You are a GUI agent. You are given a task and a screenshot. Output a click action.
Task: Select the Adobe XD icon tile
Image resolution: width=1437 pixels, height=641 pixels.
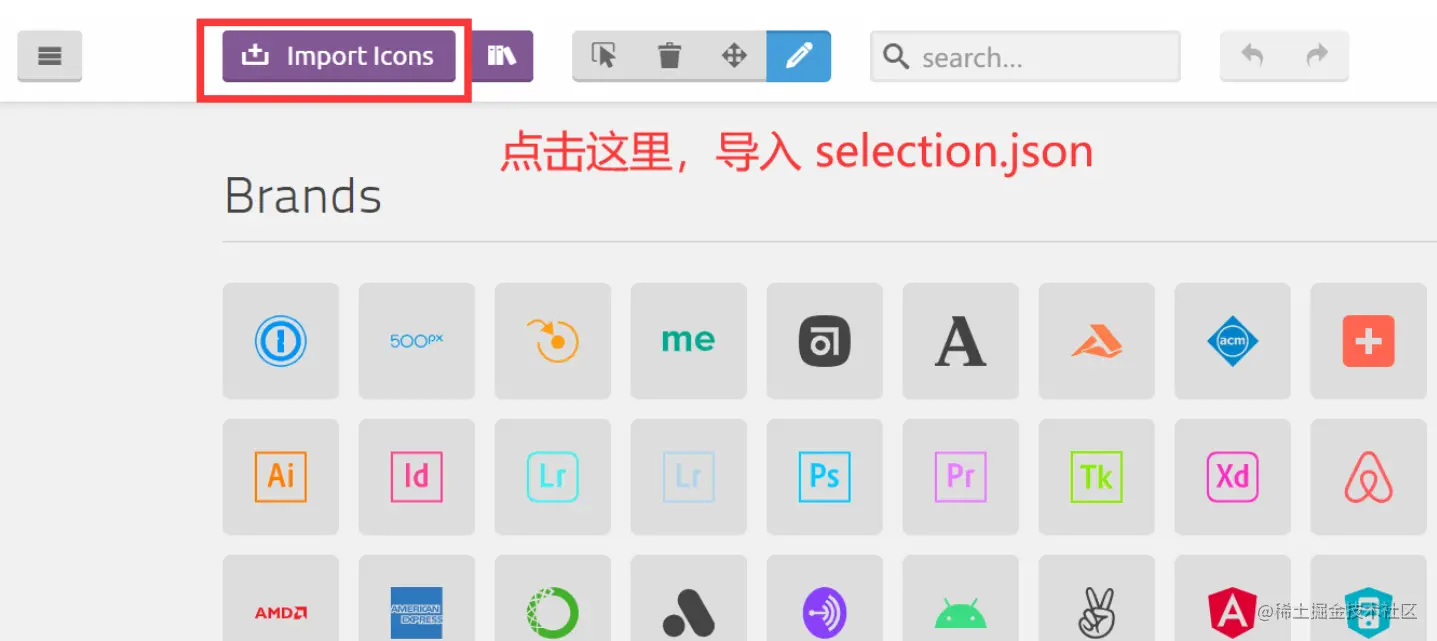click(x=1233, y=477)
